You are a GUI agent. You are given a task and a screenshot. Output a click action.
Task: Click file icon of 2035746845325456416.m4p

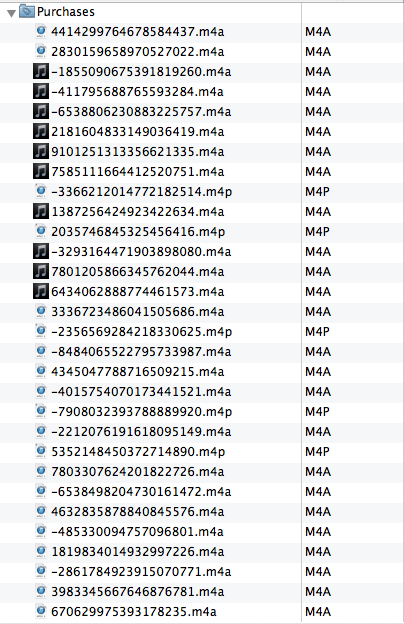(41, 231)
